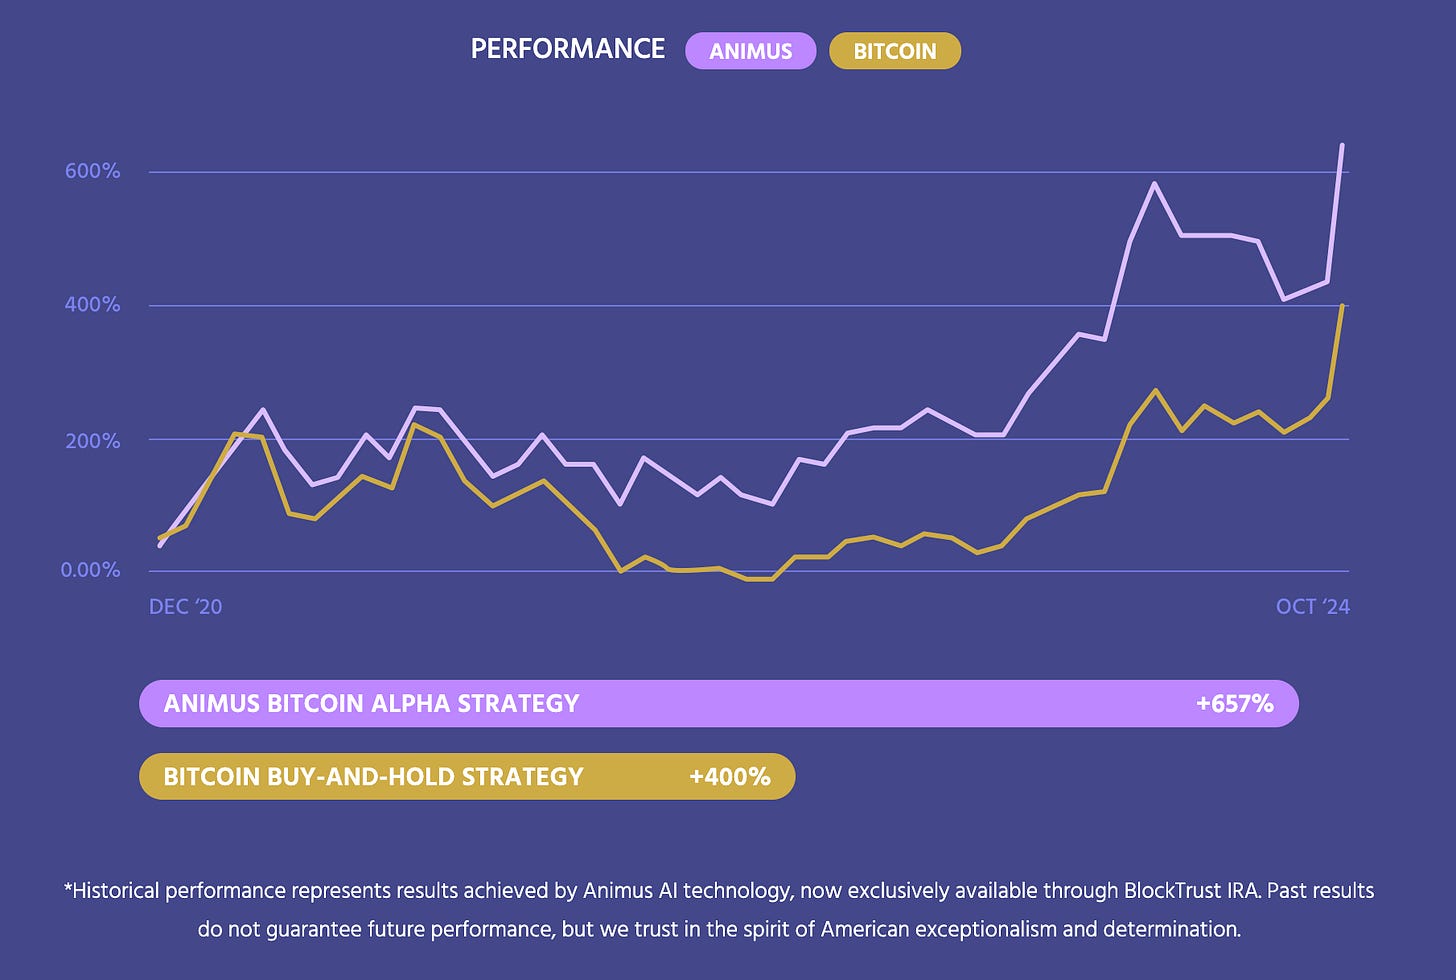
Task: Click the Animus line's final peak point
Action: [1342, 145]
